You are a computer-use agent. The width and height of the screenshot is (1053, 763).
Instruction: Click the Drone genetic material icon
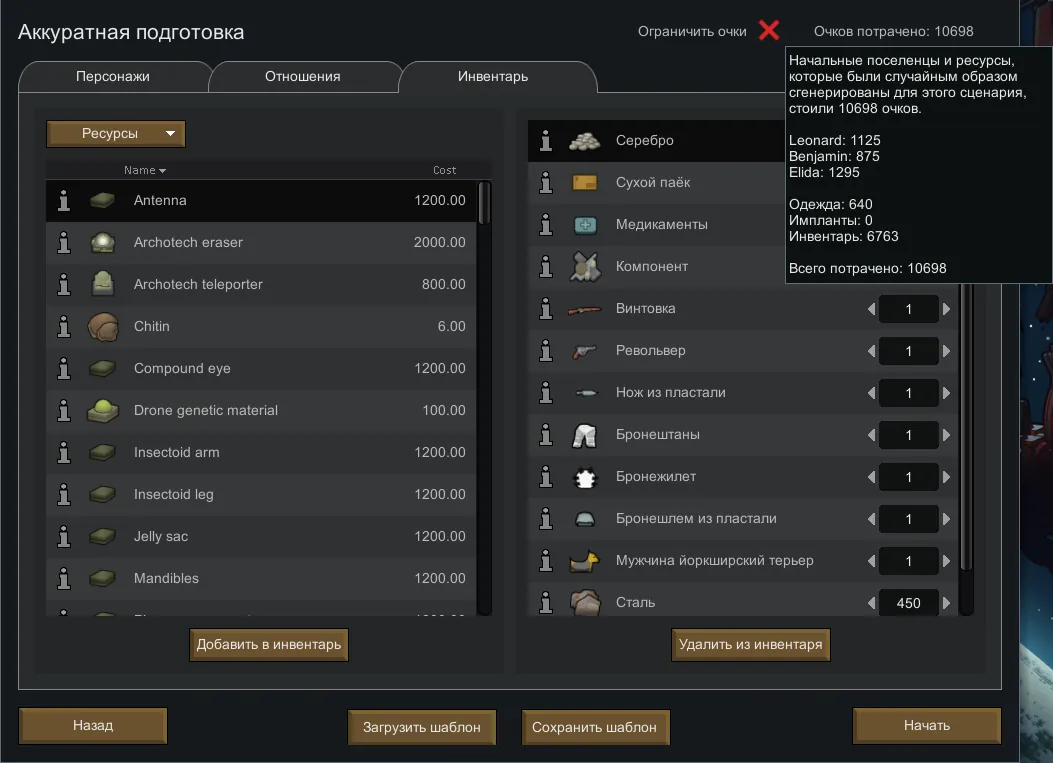(102, 411)
